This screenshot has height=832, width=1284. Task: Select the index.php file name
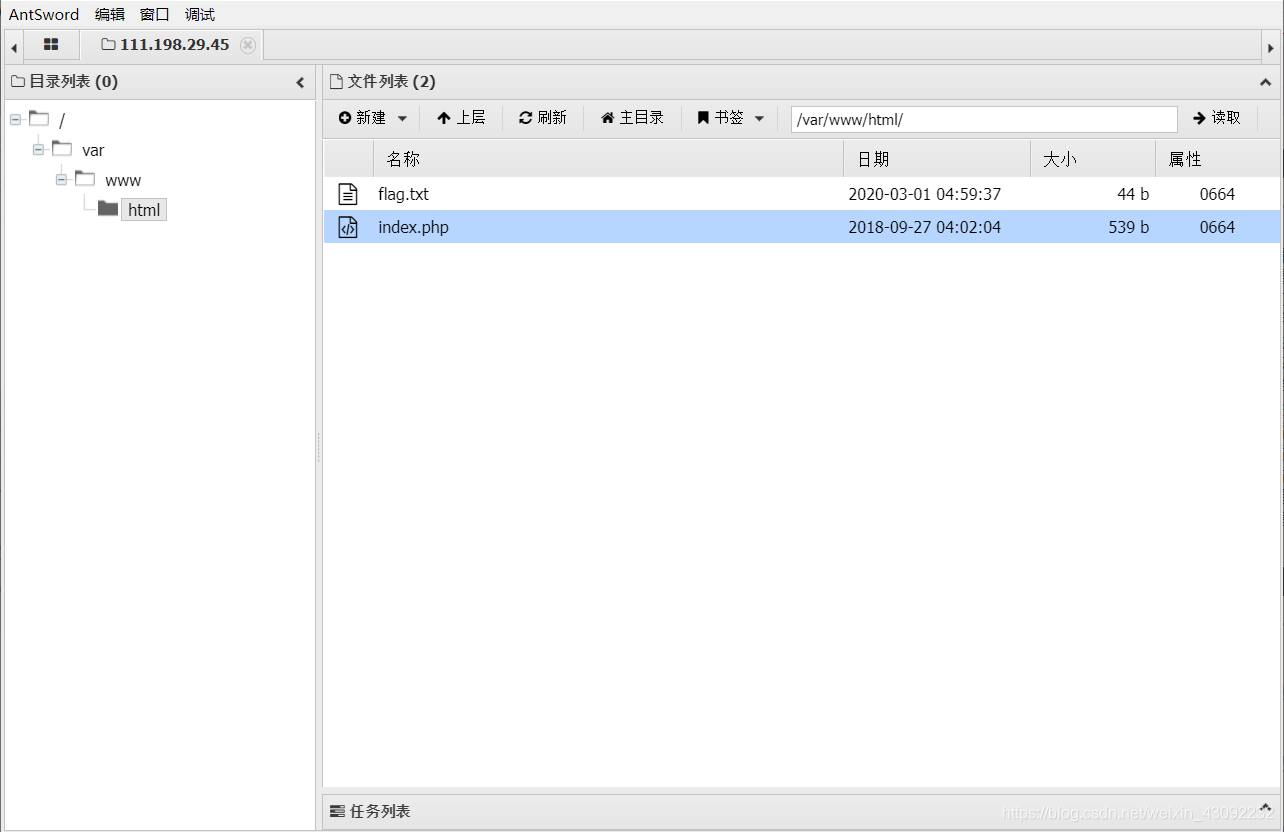(x=413, y=227)
